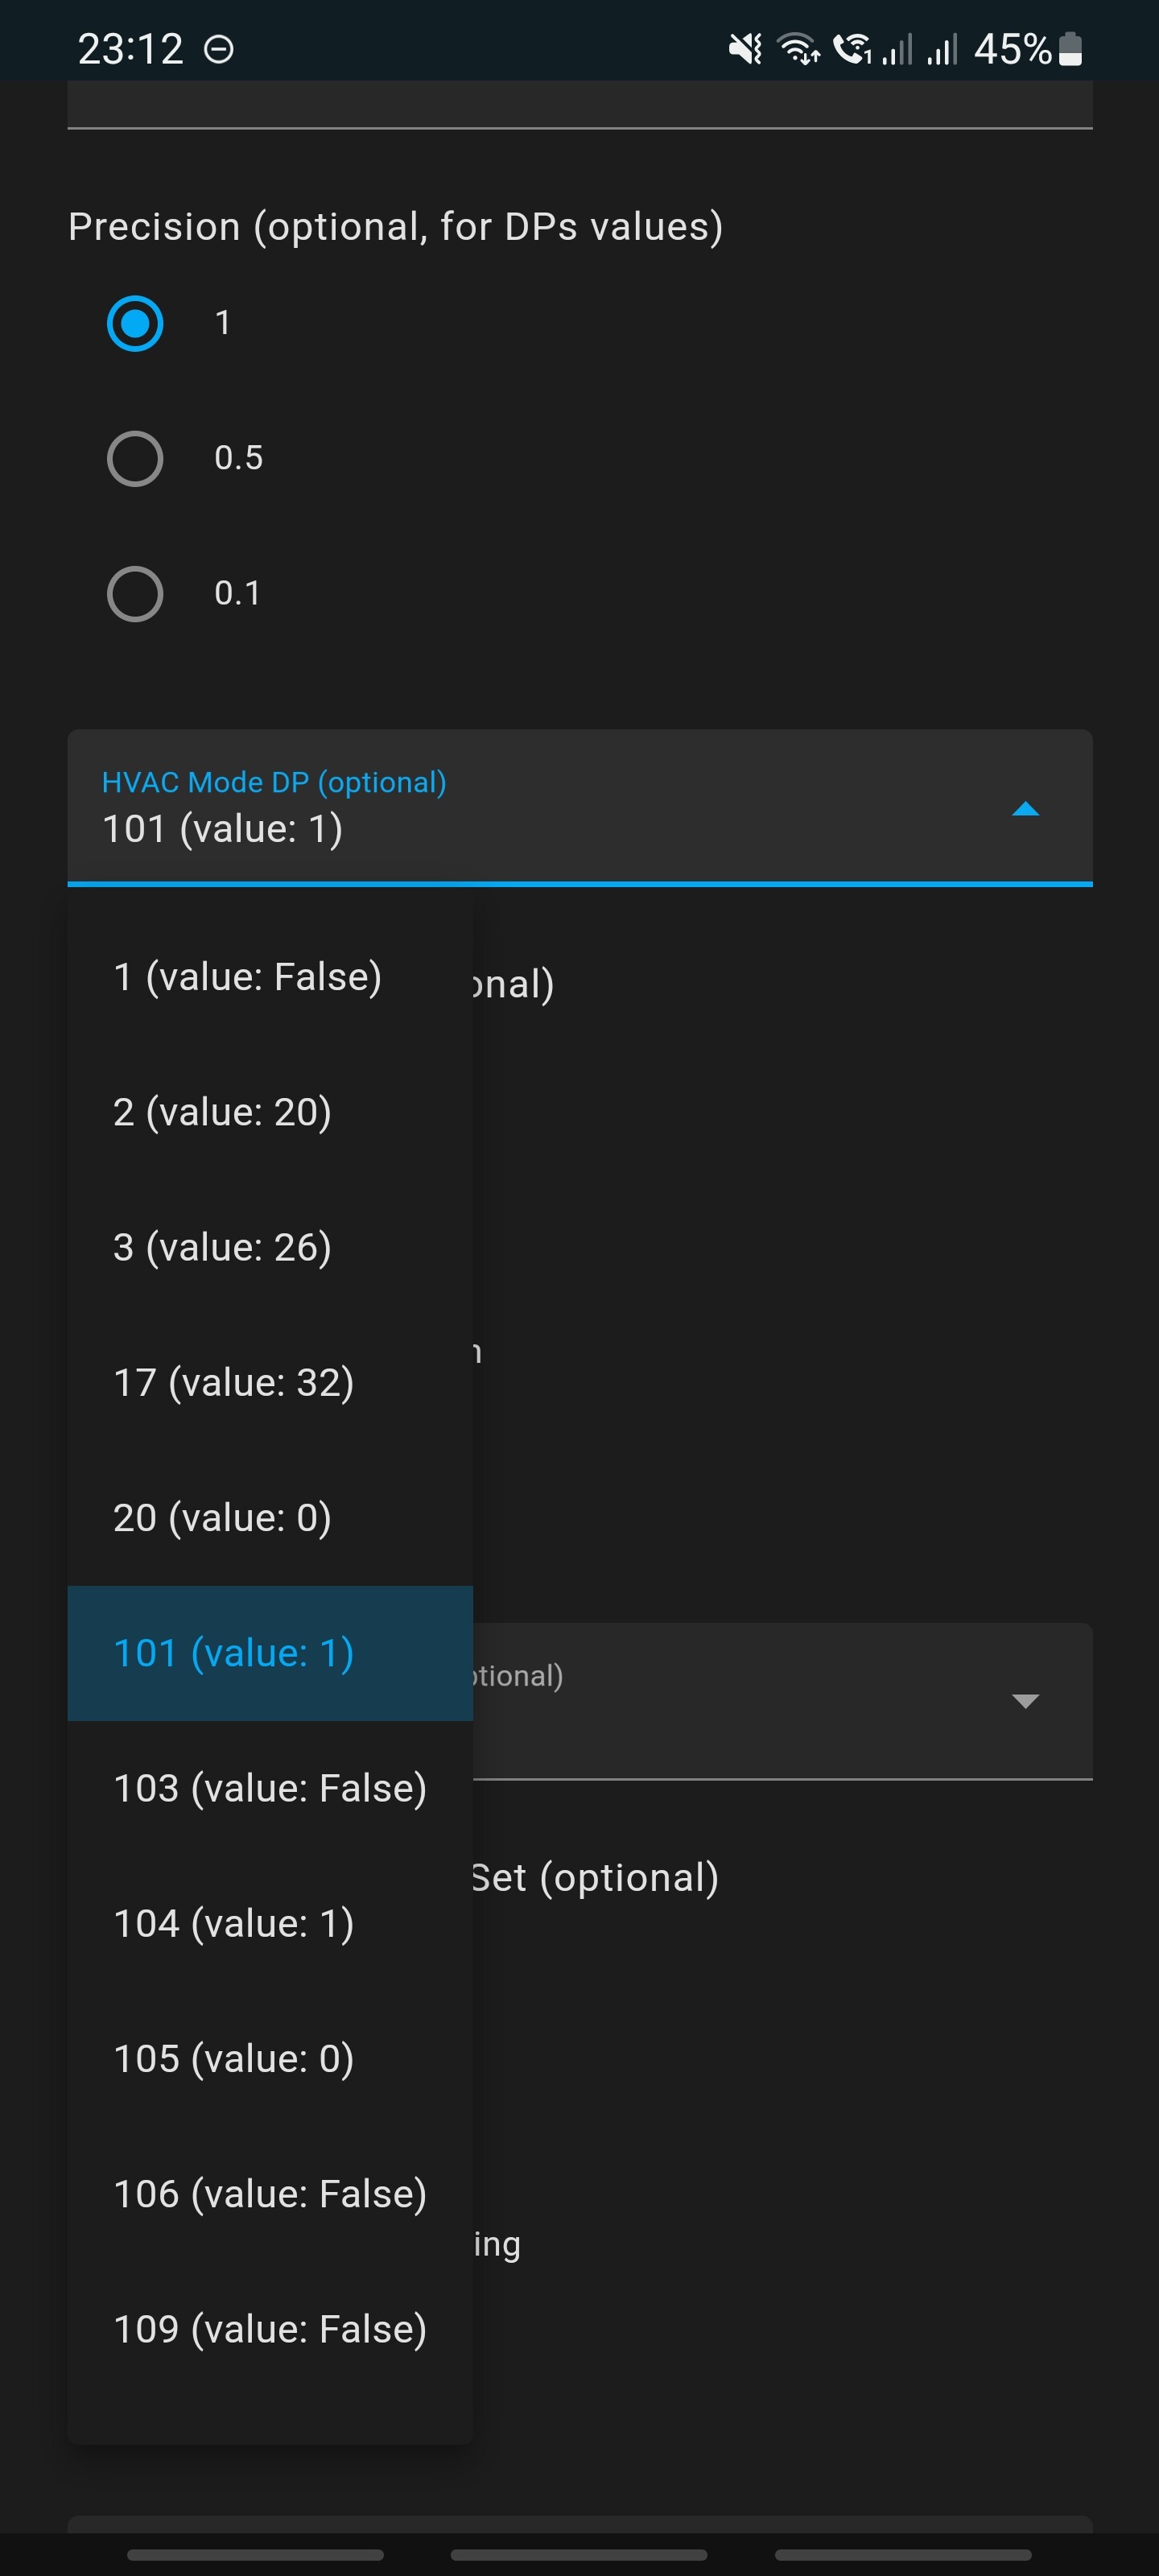Tap the Wi-Fi status icon
Screen dimensions: 1159x2576
click(798, 47)
